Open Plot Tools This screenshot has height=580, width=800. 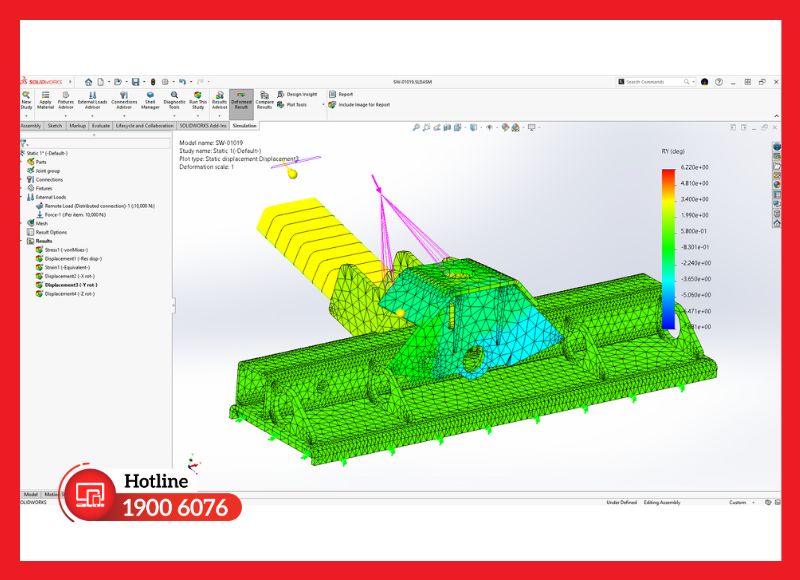coord(292,105)
